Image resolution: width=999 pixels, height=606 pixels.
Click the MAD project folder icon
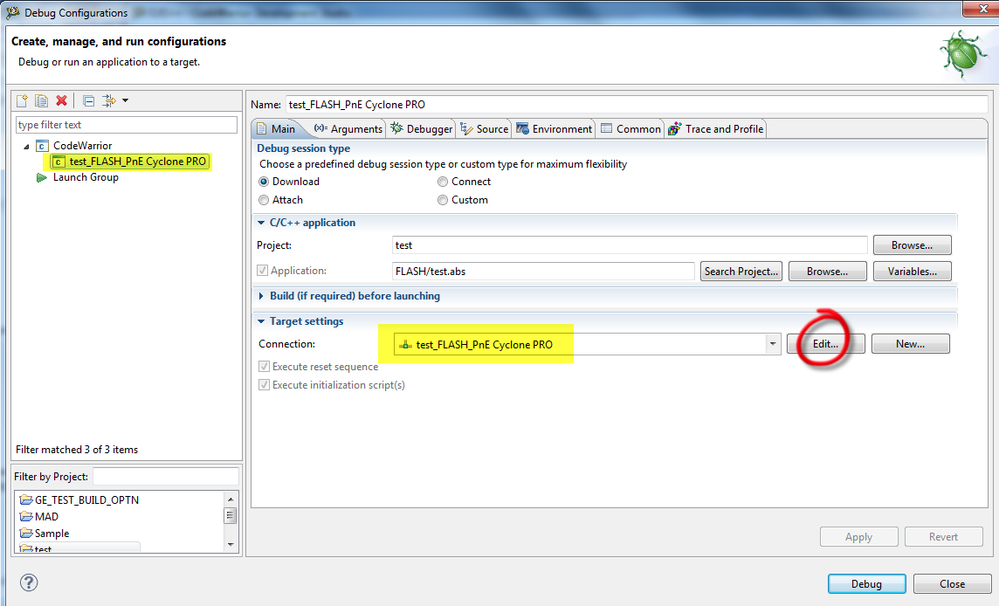coord(25,516)
